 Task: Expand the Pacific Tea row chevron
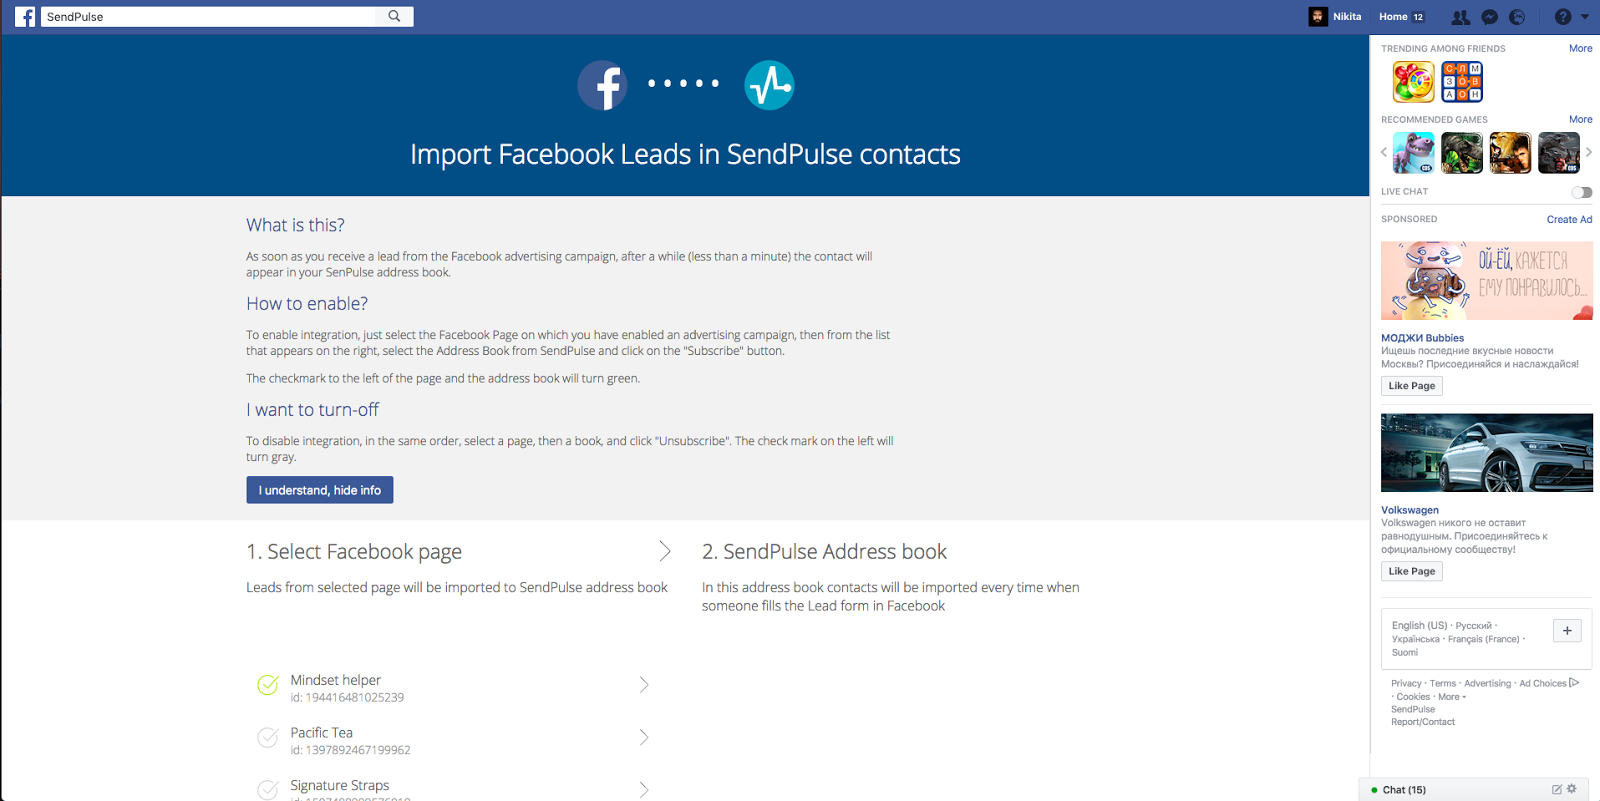pos(644,738)
